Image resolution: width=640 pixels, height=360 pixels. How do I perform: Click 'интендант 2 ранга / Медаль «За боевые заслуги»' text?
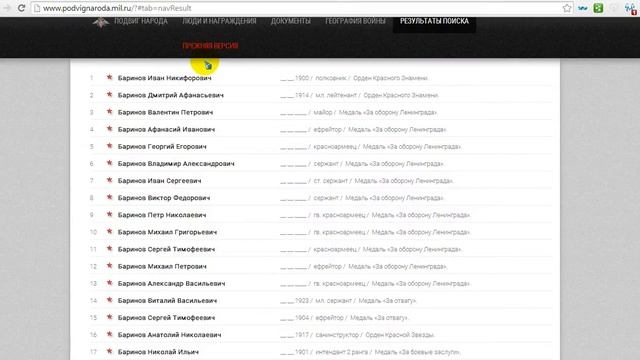pyautogui.click(x=388, y=352)
